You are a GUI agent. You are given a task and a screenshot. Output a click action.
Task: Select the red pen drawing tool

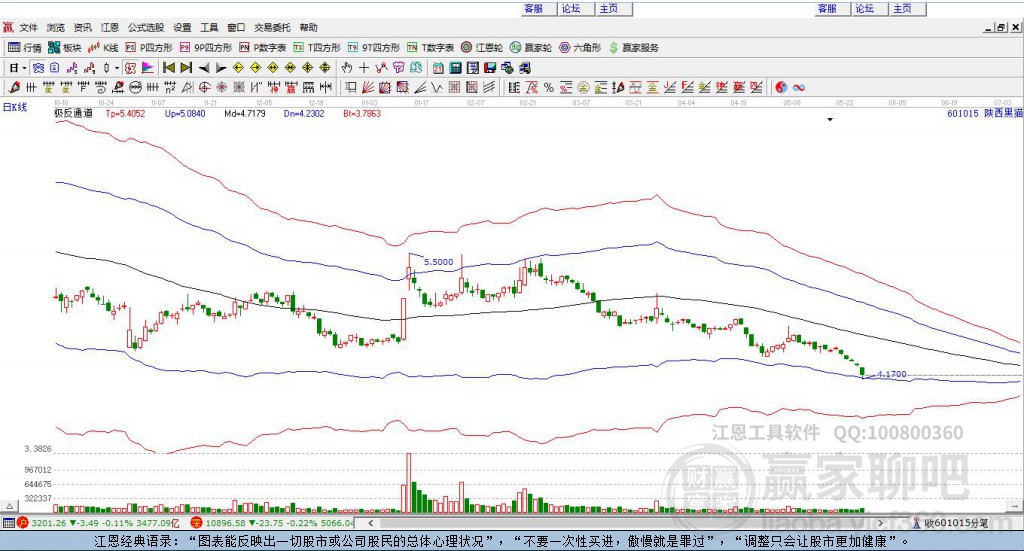tap(14, 87)
